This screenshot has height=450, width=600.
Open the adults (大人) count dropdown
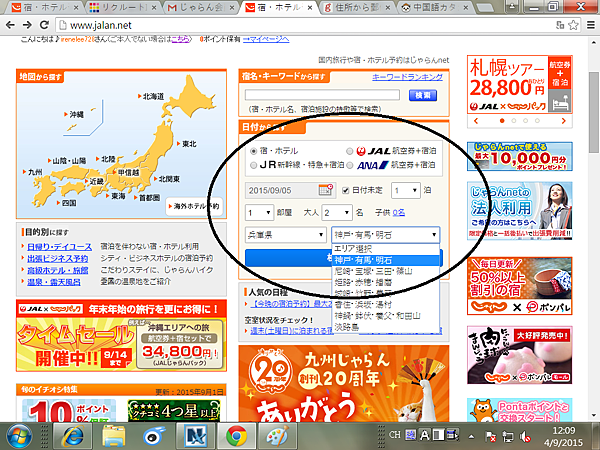(337, 212)
